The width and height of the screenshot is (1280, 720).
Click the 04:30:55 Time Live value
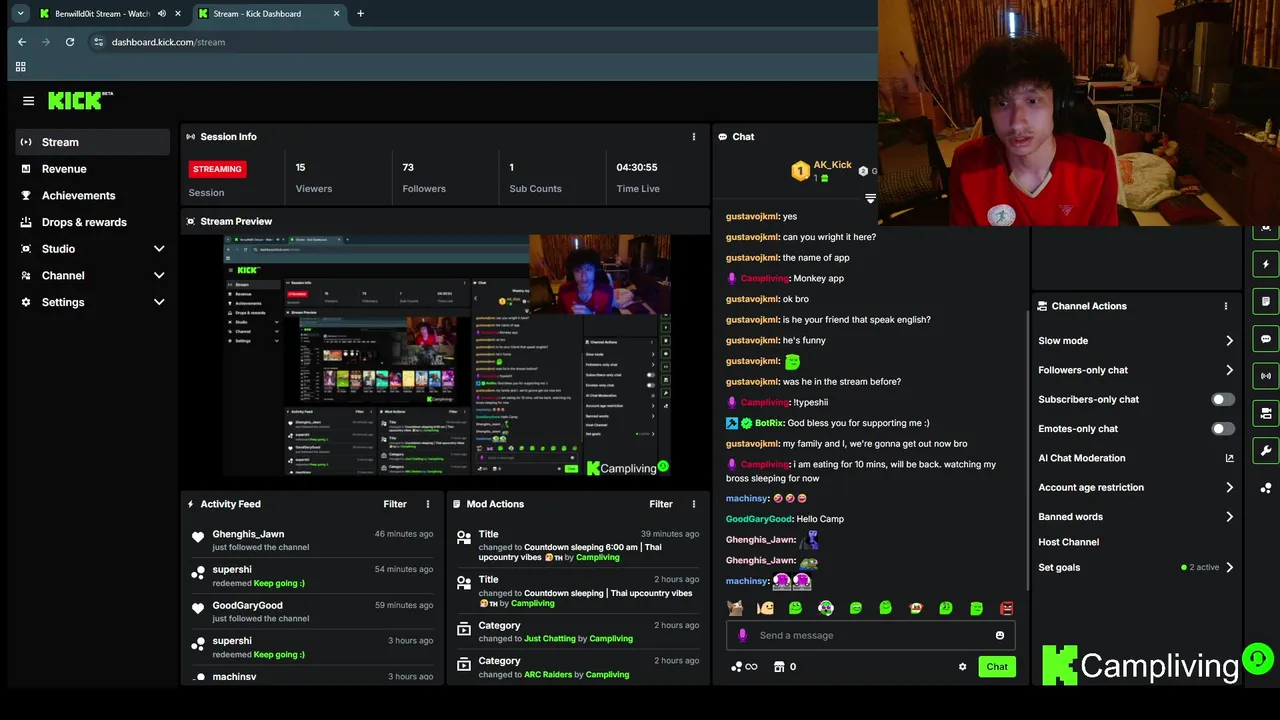coord(637,168)
